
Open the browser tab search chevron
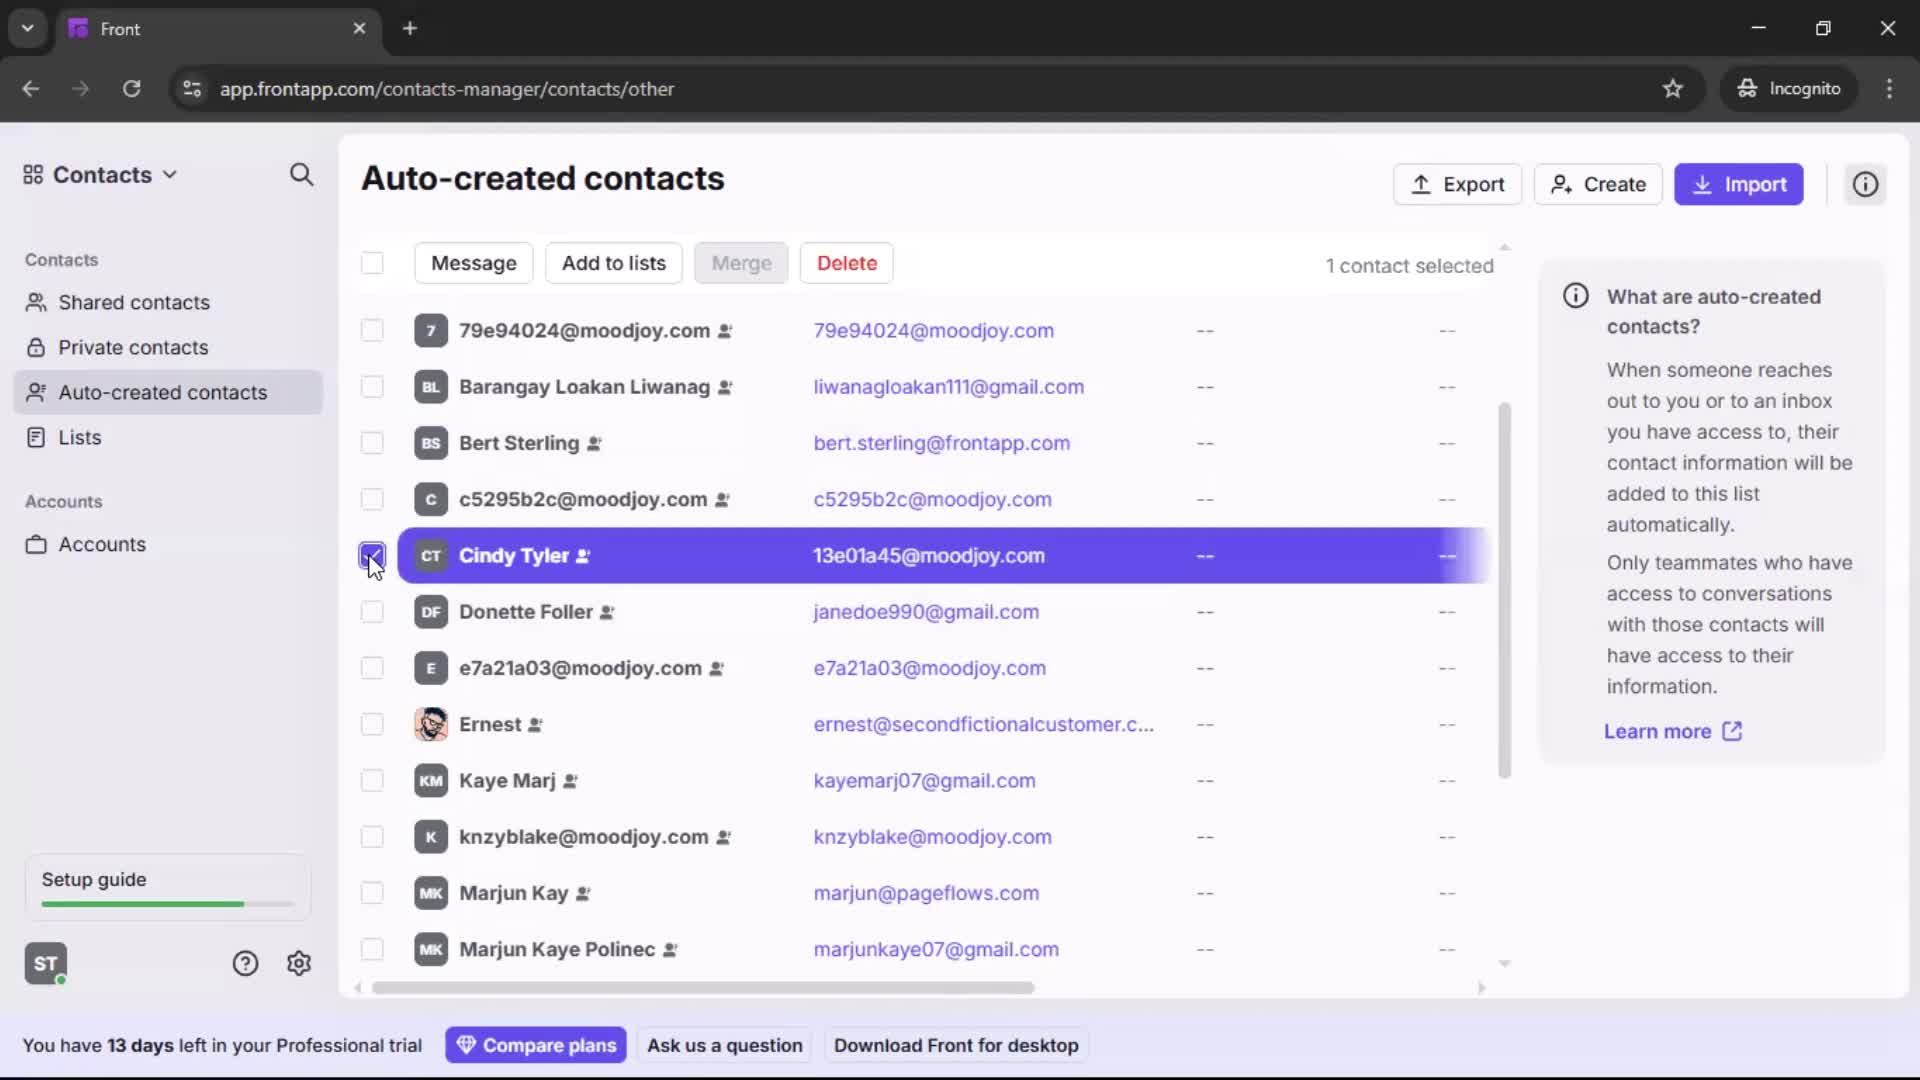pos(27,28)
